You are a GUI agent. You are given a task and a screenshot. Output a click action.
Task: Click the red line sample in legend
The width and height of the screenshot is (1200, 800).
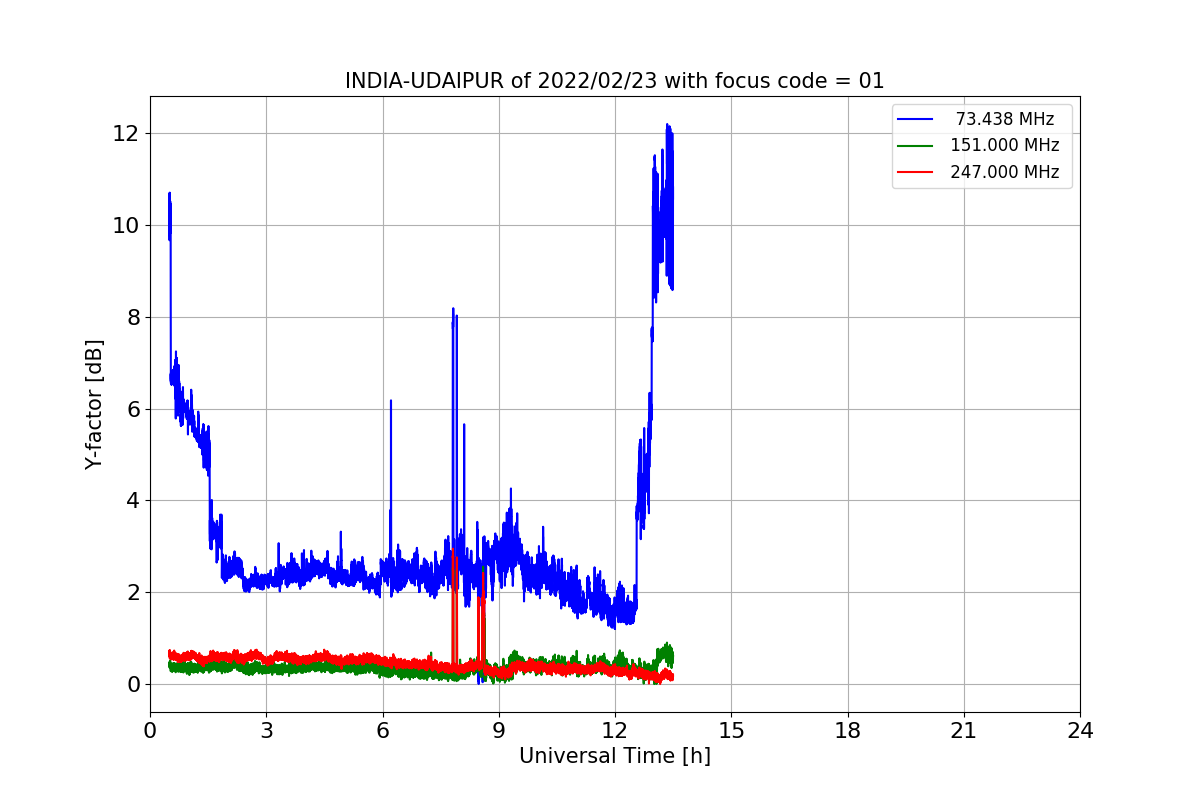(x=916, y=172)
